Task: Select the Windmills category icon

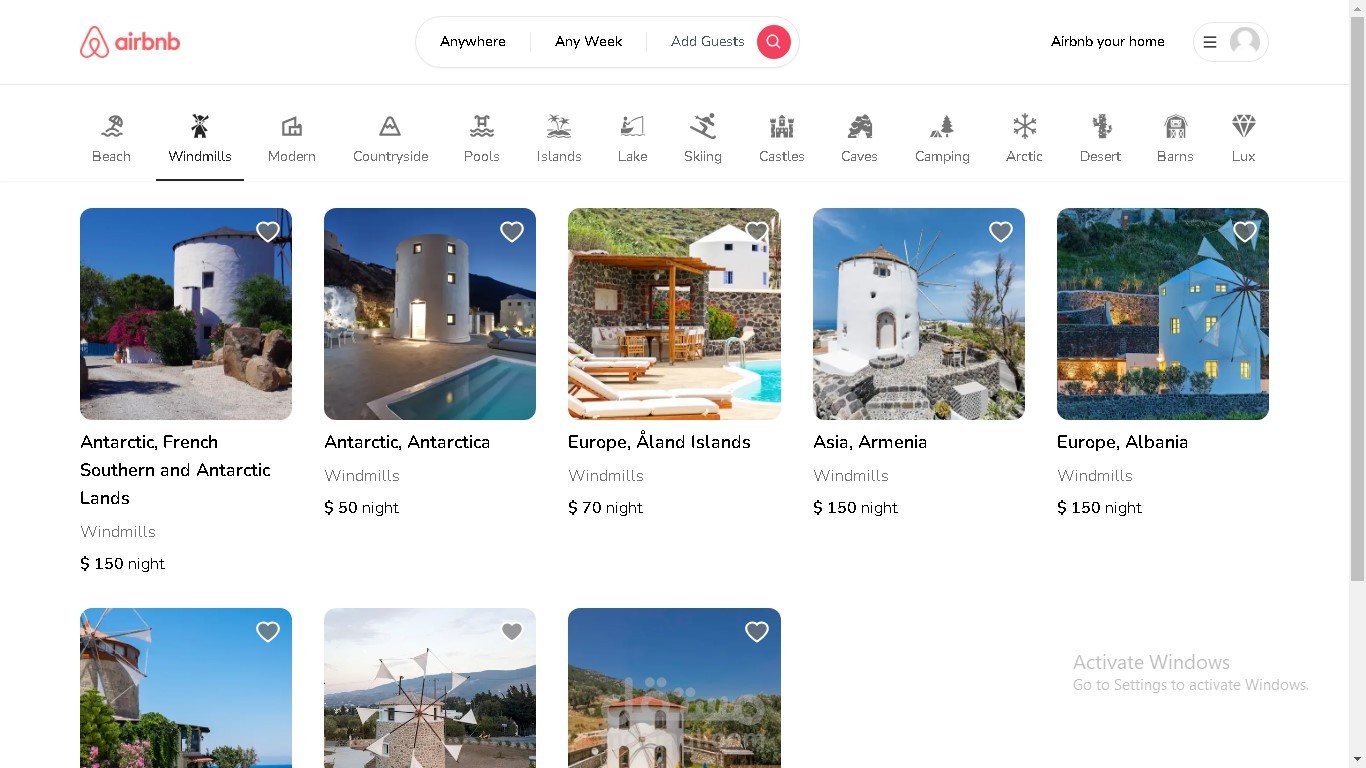Action: tap(200, 126)
